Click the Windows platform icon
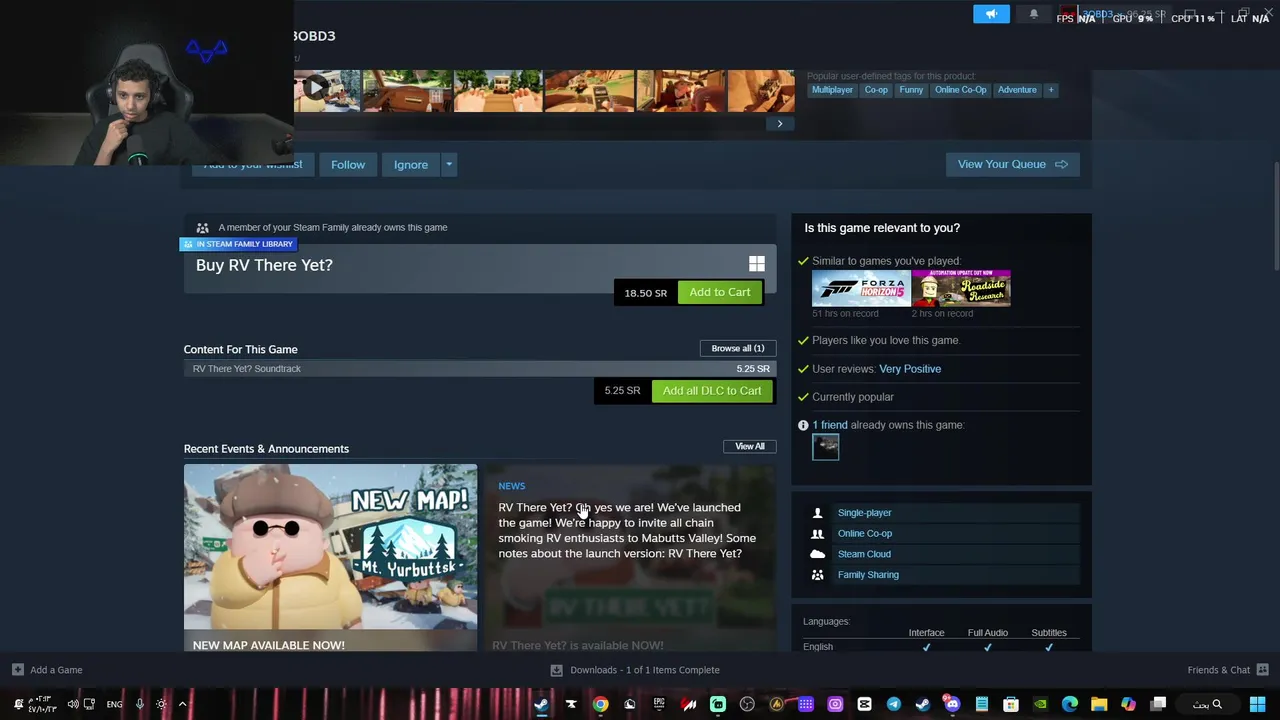 click(757, 264)
